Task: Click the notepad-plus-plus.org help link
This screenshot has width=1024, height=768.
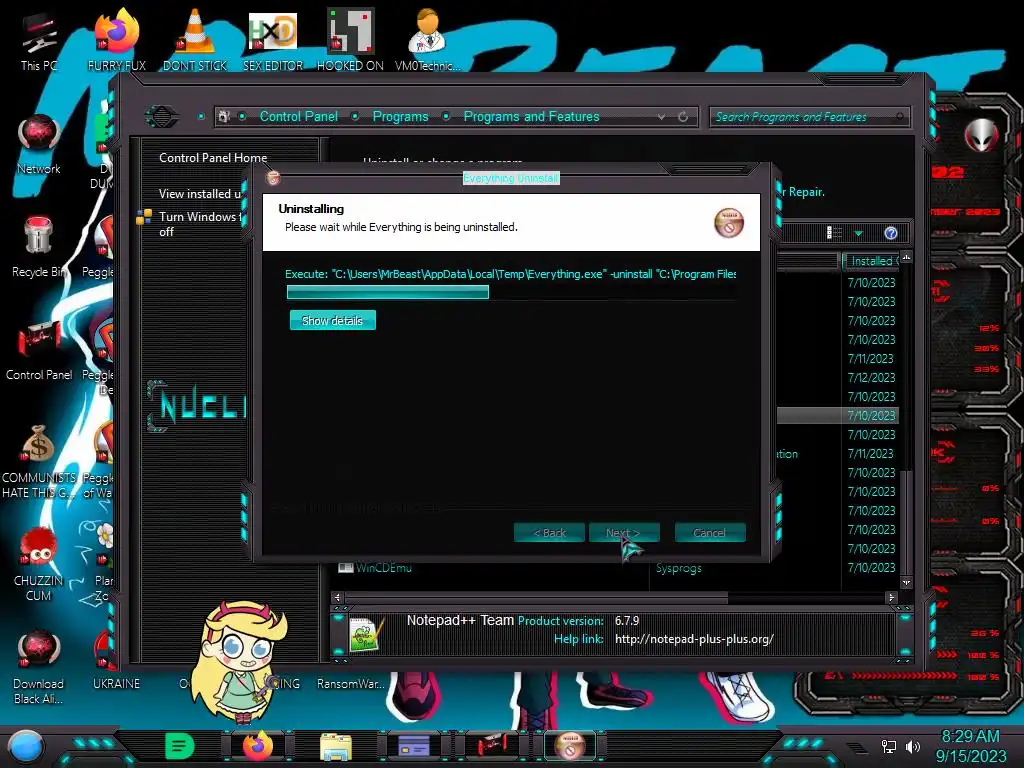Action: 694,639
